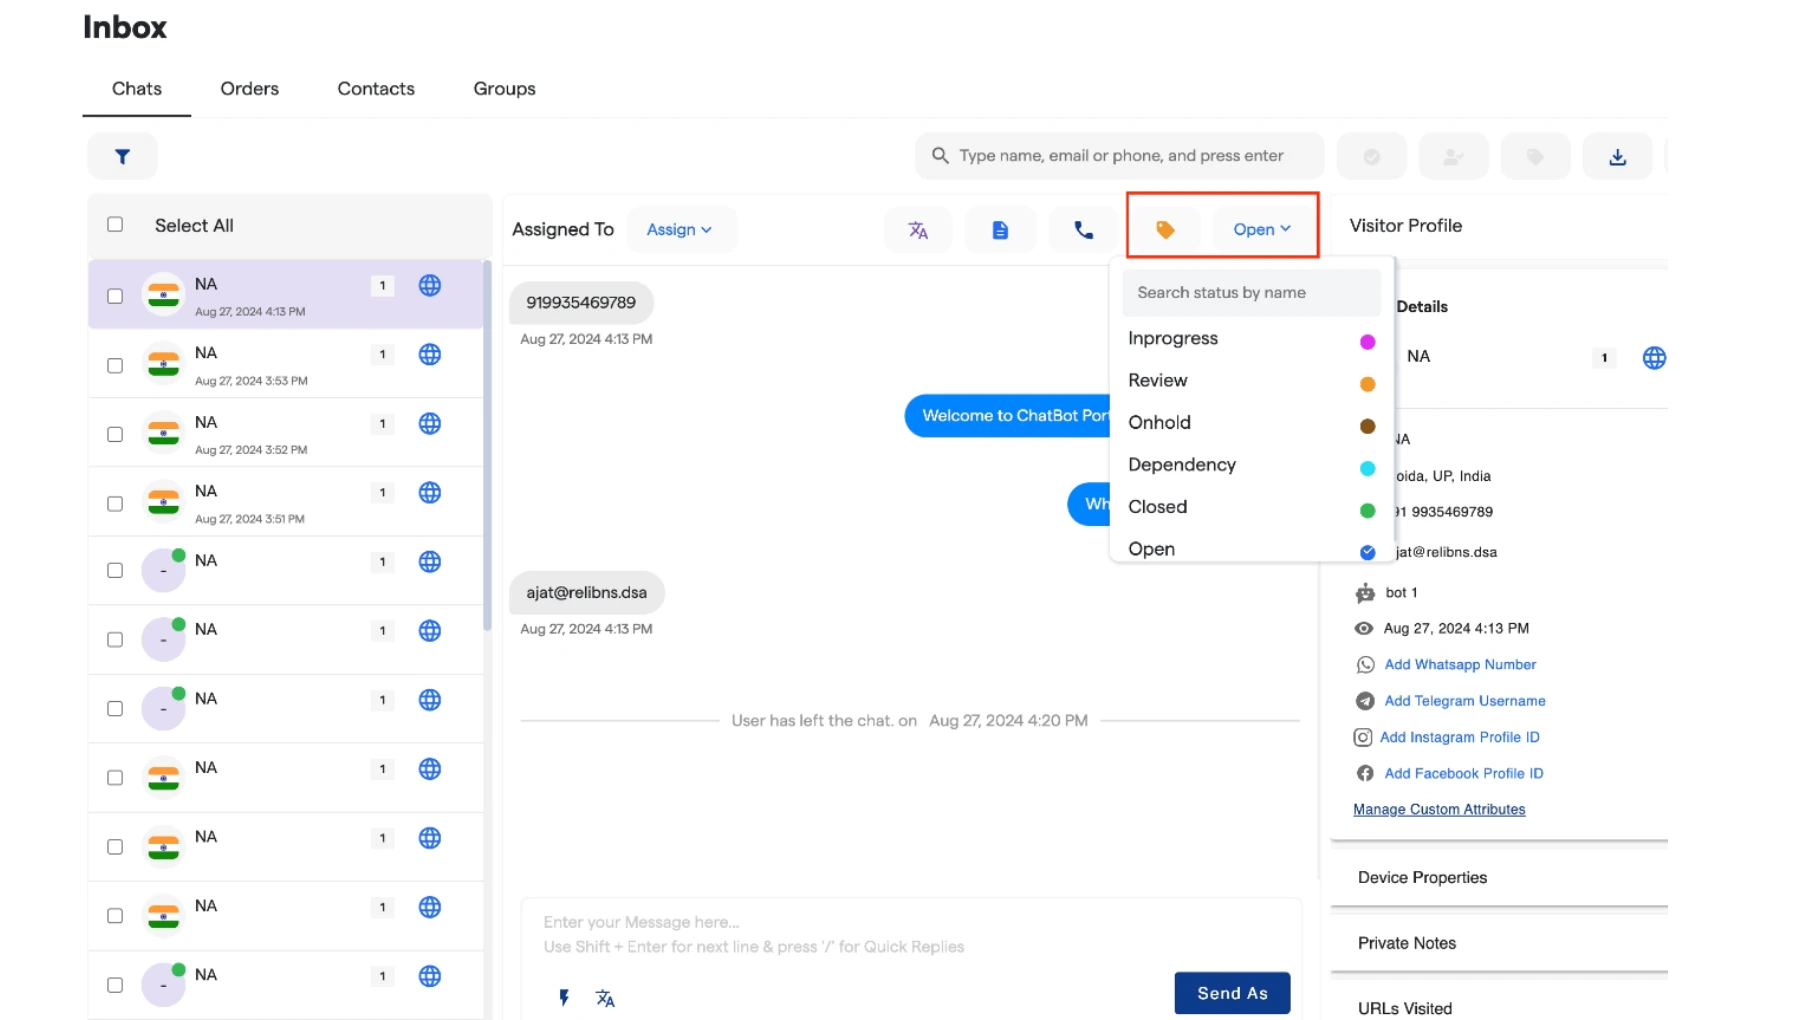This screenshot has width=1806, height=1020.
Task: Click the translate icon in chat header
Action: 918,230
